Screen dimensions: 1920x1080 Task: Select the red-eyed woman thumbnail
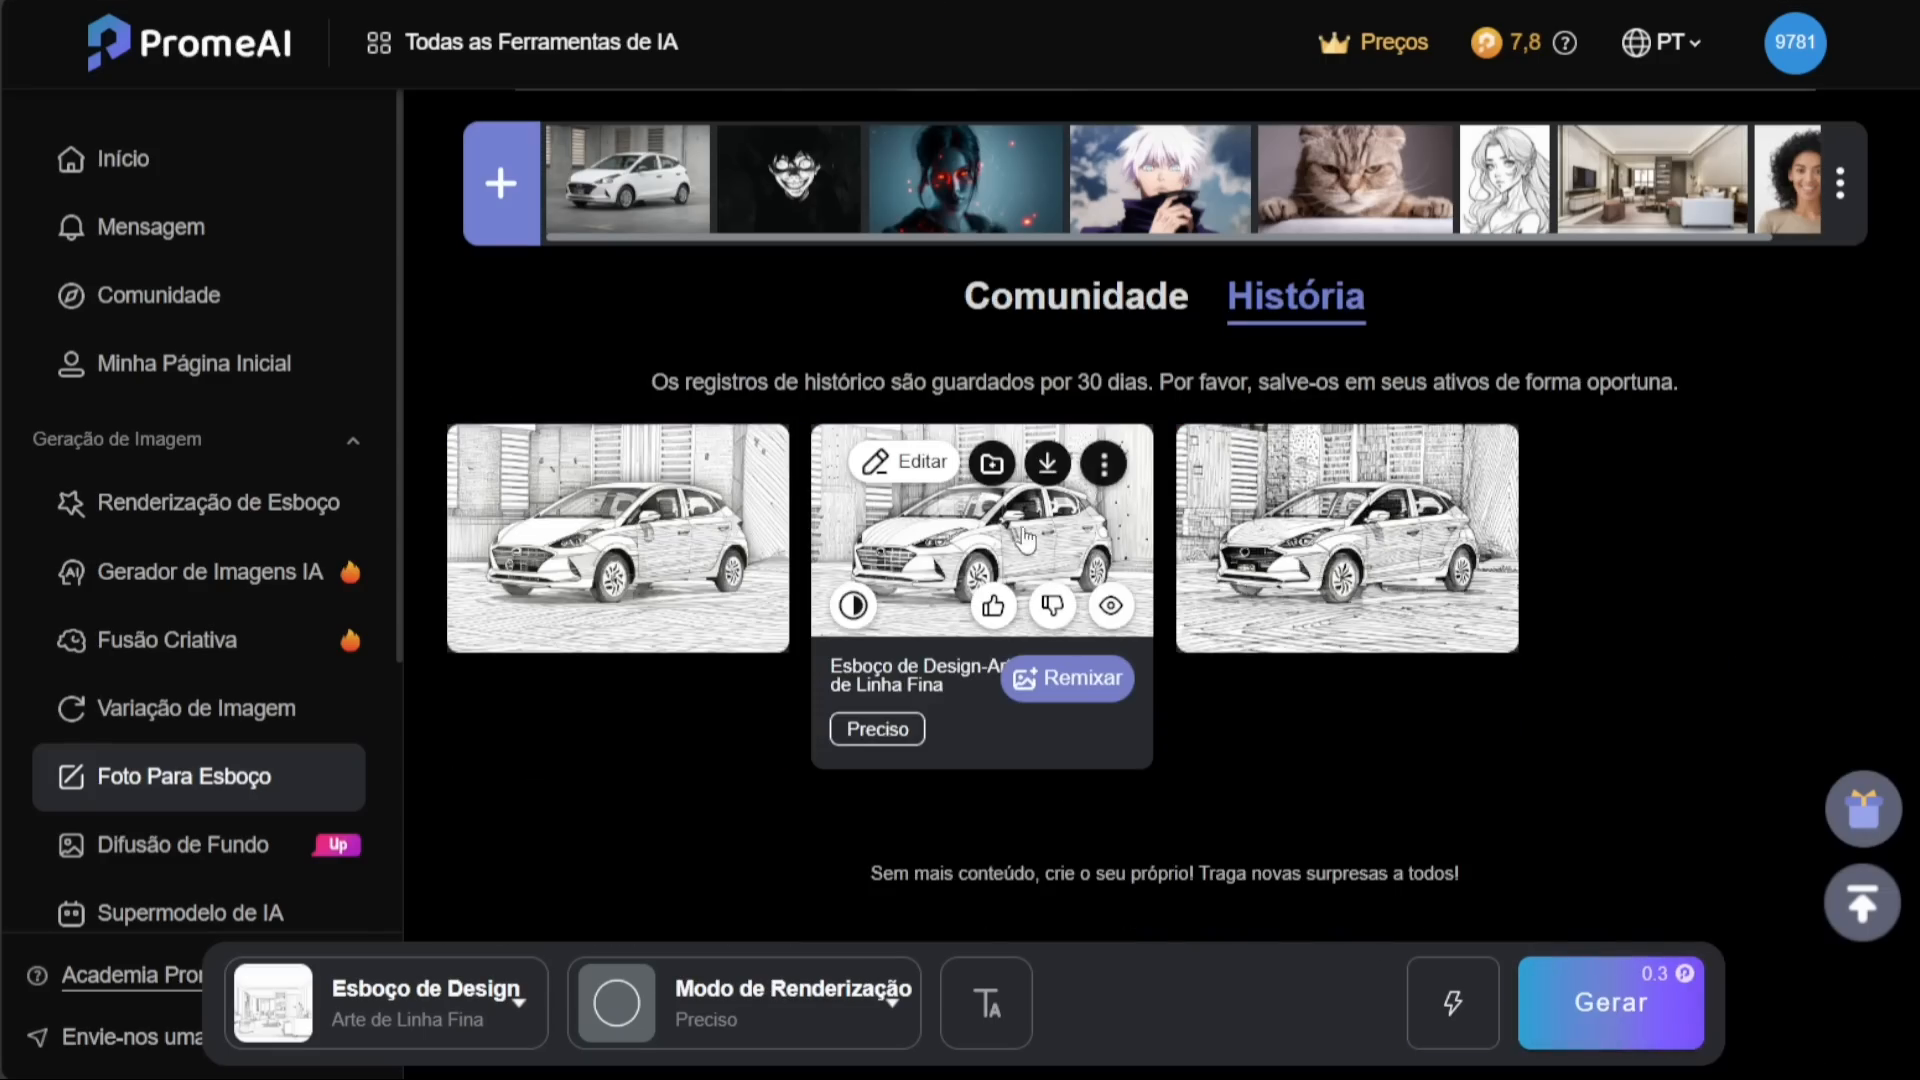(x=966, y=179)
